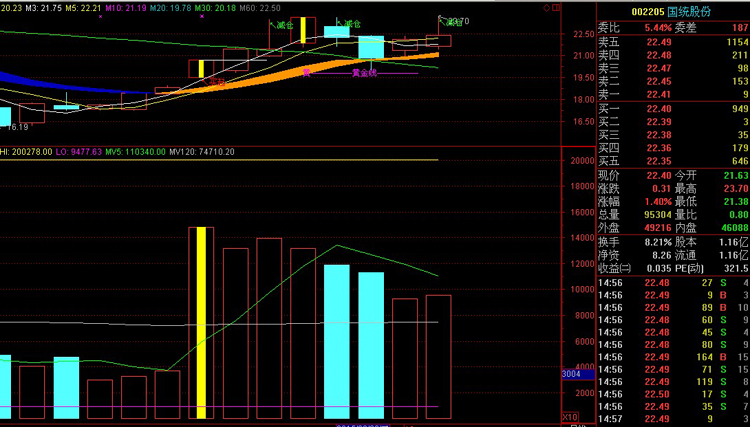The image size is (750, 427).
Task: Select the 买四 bid price 22.36
Action: coord(659,148)
